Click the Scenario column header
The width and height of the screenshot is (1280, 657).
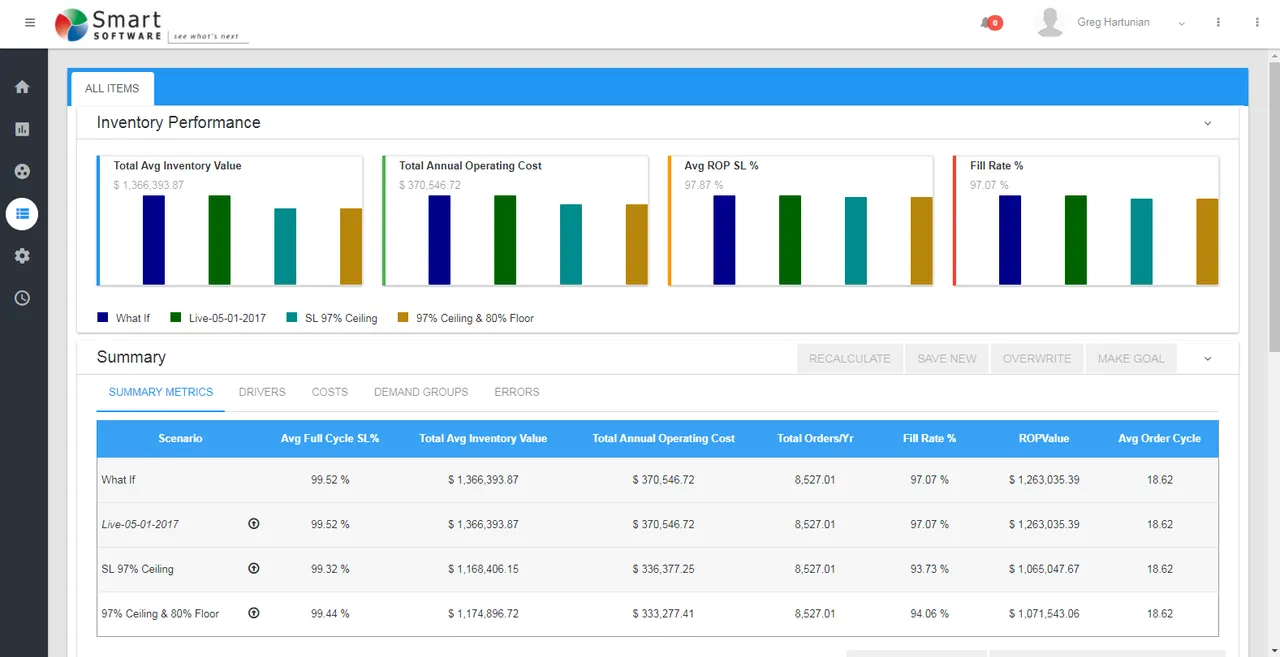coord(180,439)
